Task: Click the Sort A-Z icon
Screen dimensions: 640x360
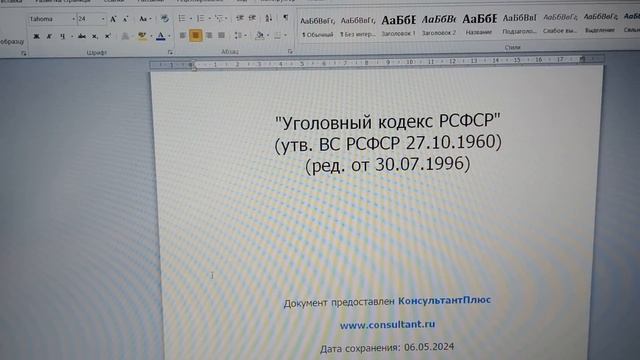Action: pos(269,18)
